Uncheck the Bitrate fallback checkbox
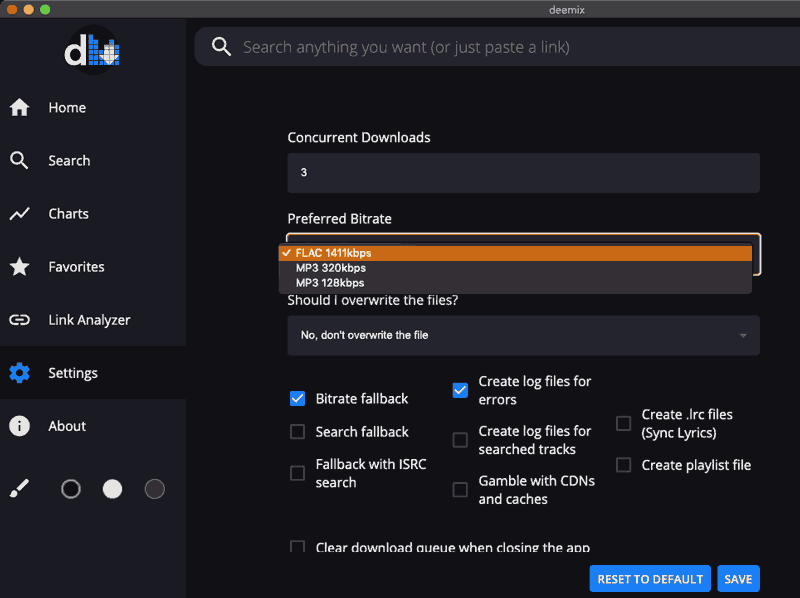Viewport: 800px width, 598px height. [297, 398]
